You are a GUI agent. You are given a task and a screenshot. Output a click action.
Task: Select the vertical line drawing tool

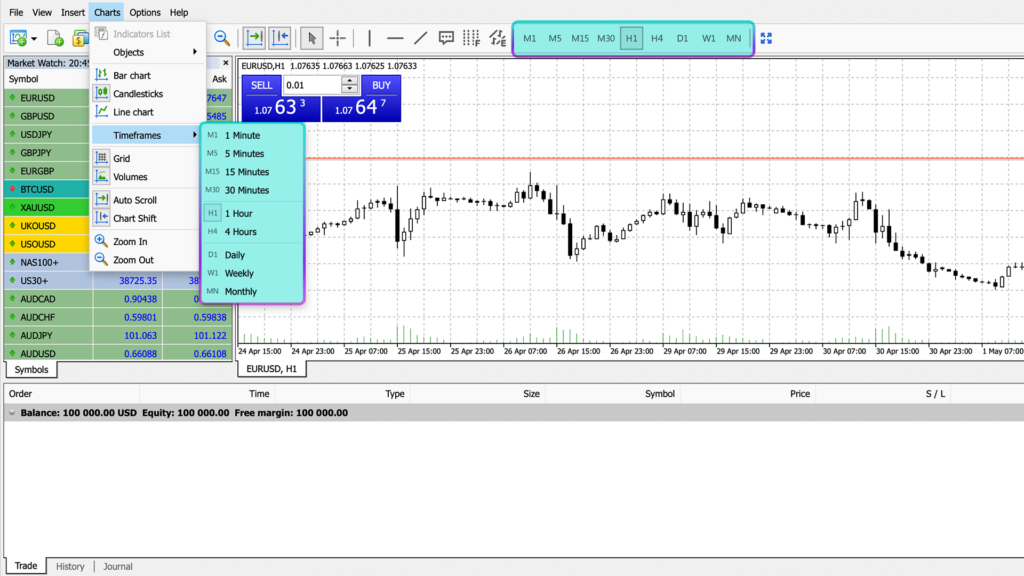tap(370, 39)
